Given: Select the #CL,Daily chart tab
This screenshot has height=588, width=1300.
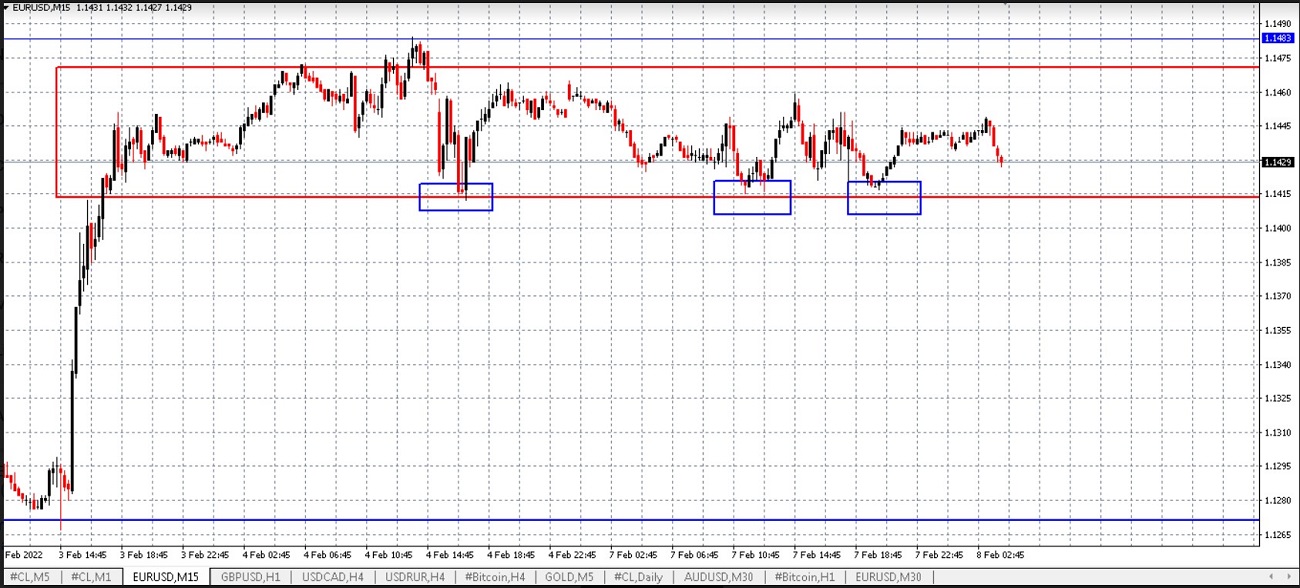Looking at the screenshot, I should click(x=638, y=577).
